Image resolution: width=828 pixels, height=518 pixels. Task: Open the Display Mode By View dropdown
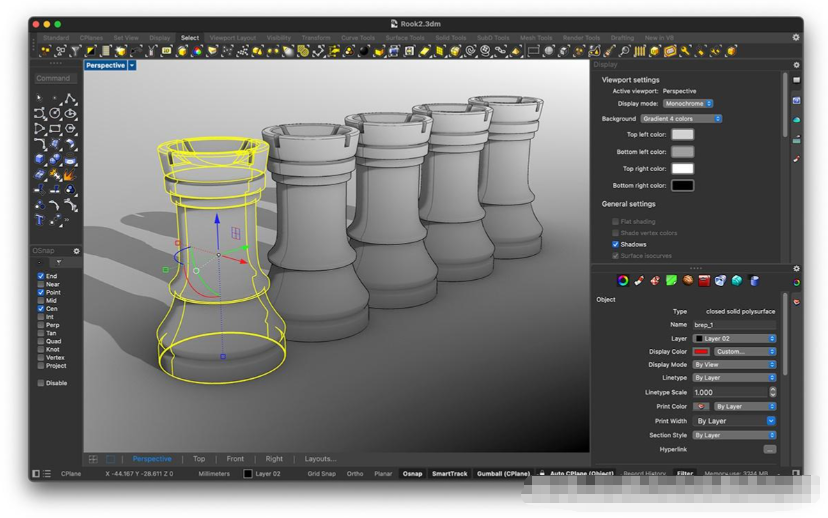pos(734,365)
